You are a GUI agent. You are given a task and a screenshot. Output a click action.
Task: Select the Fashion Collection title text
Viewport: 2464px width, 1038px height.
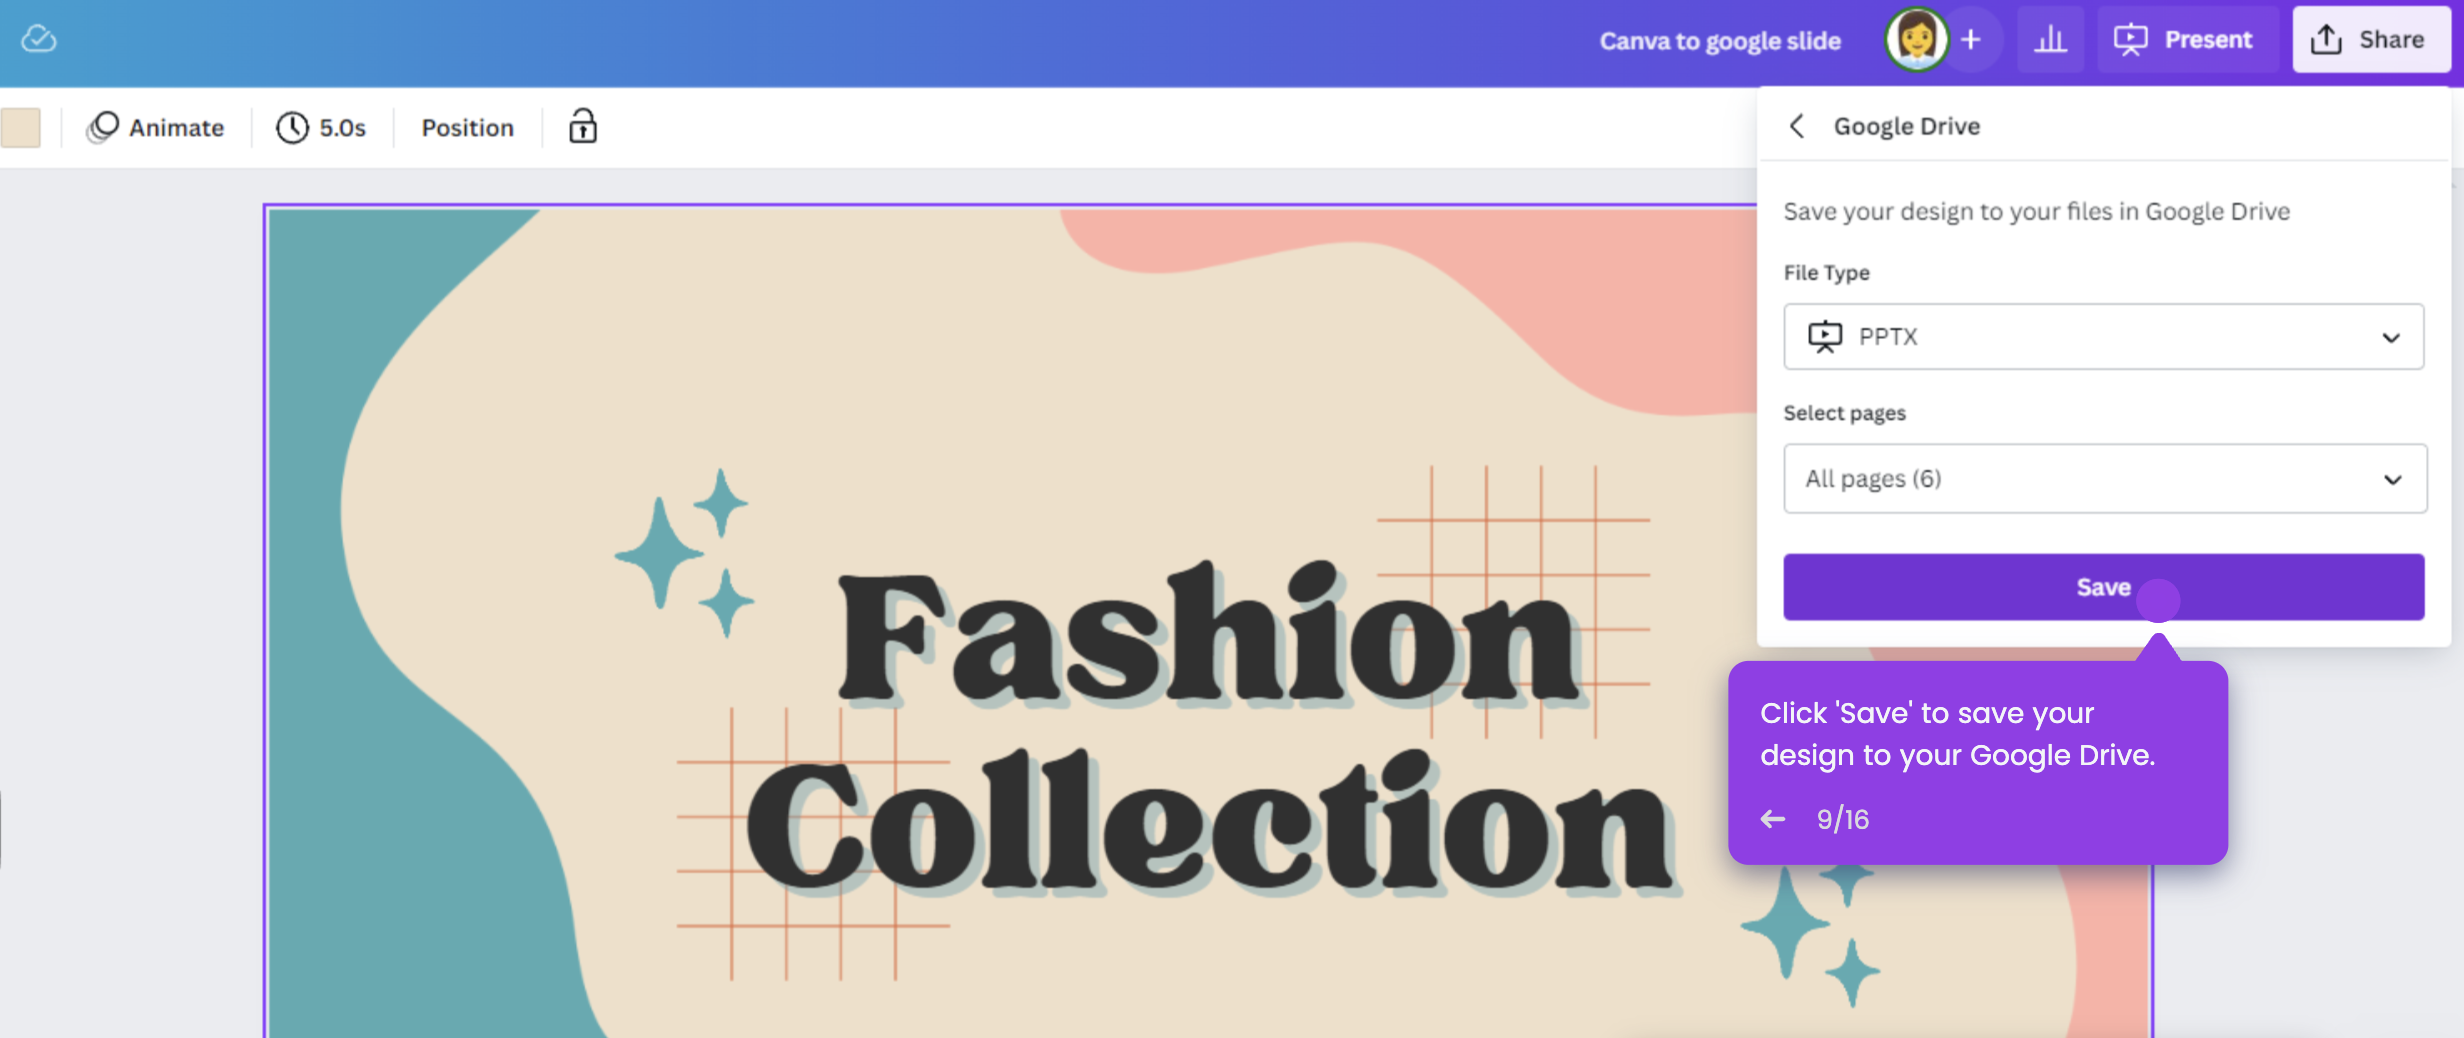point(1208,730)
